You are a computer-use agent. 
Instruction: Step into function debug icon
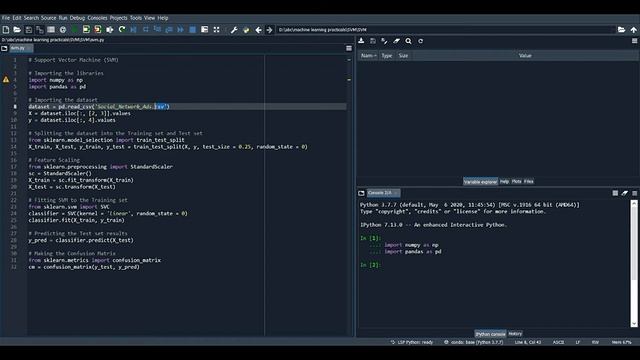pos(157,29)
